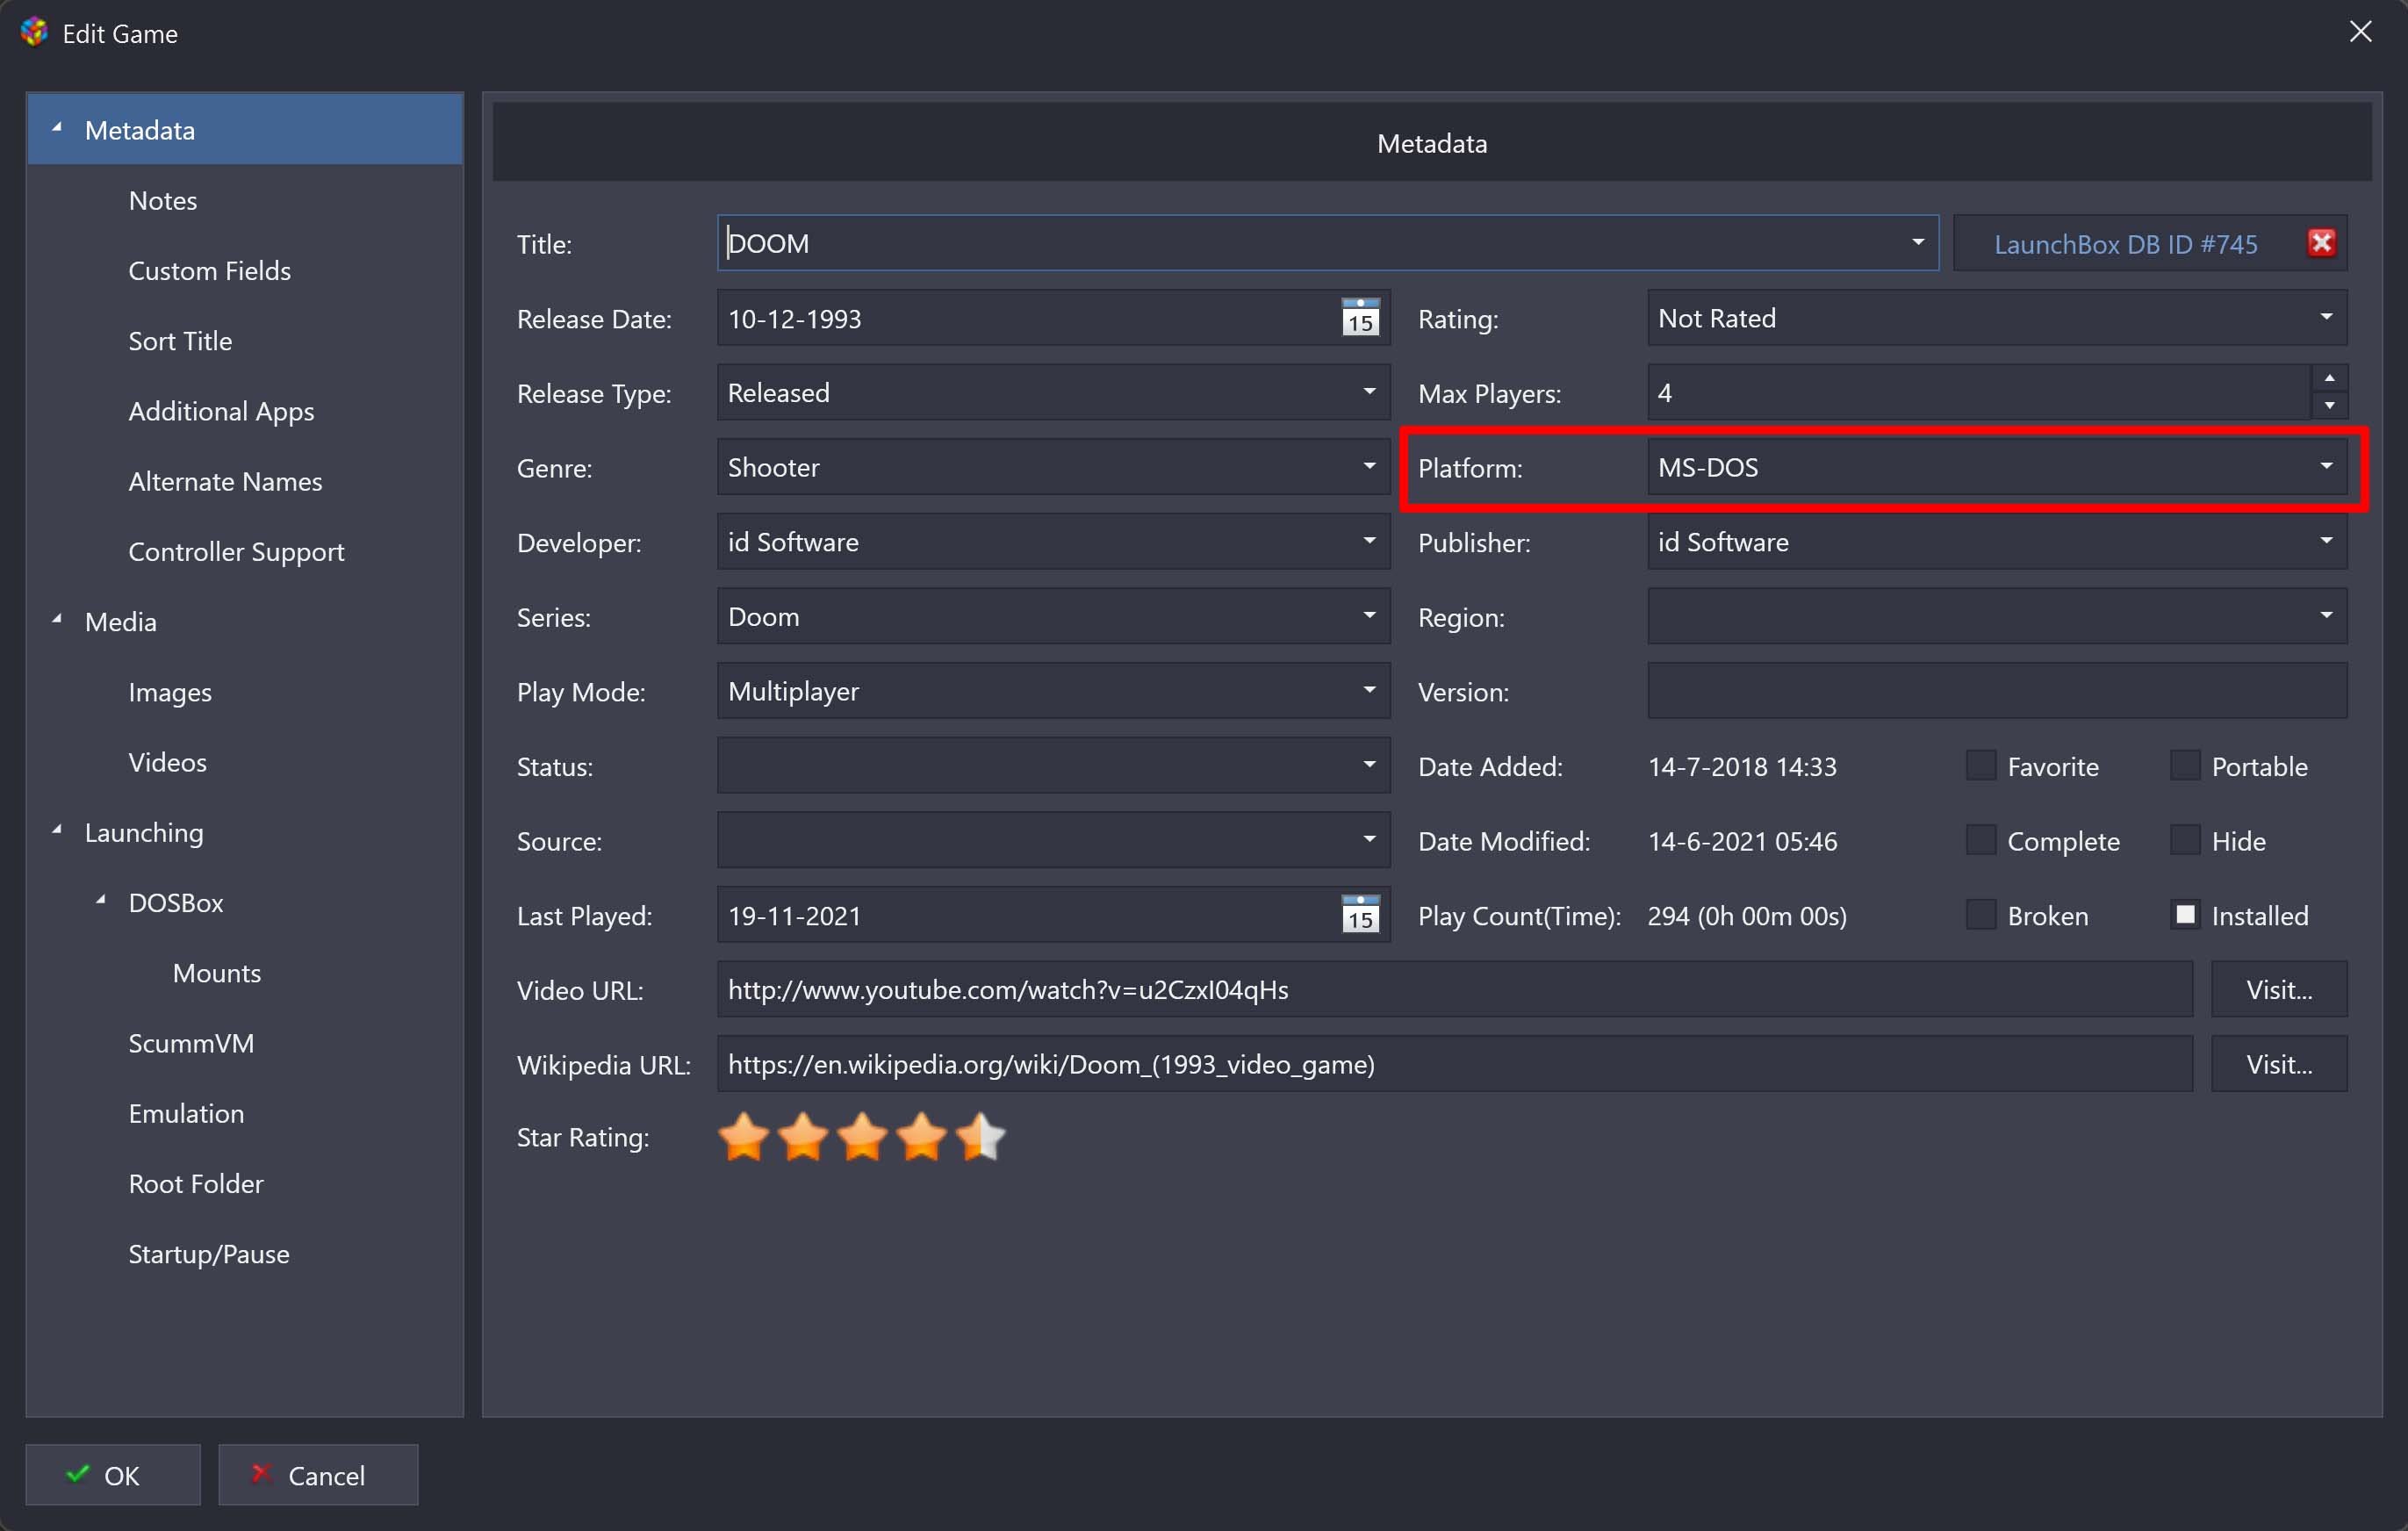Open Emulation settings page
This screenshot has height=1531, width=2408.
coord(186,1113)
